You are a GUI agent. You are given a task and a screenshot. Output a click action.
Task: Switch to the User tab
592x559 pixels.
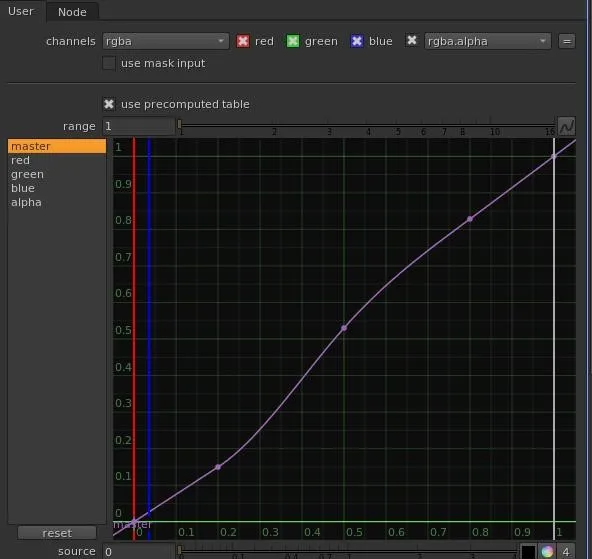pos(21,11)
